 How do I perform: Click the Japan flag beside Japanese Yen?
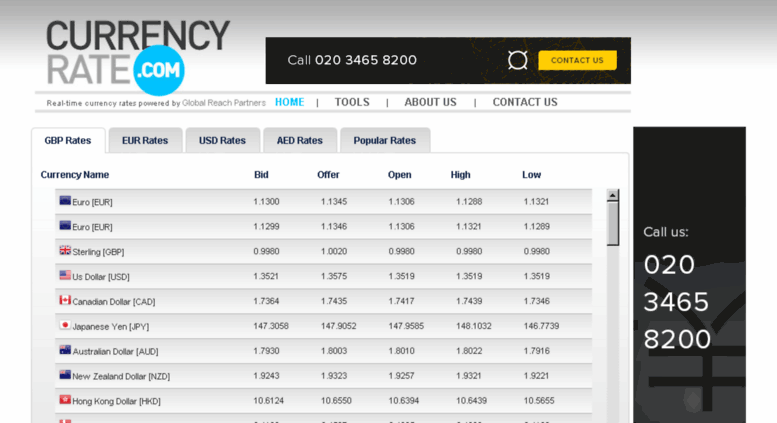(65, 325)
